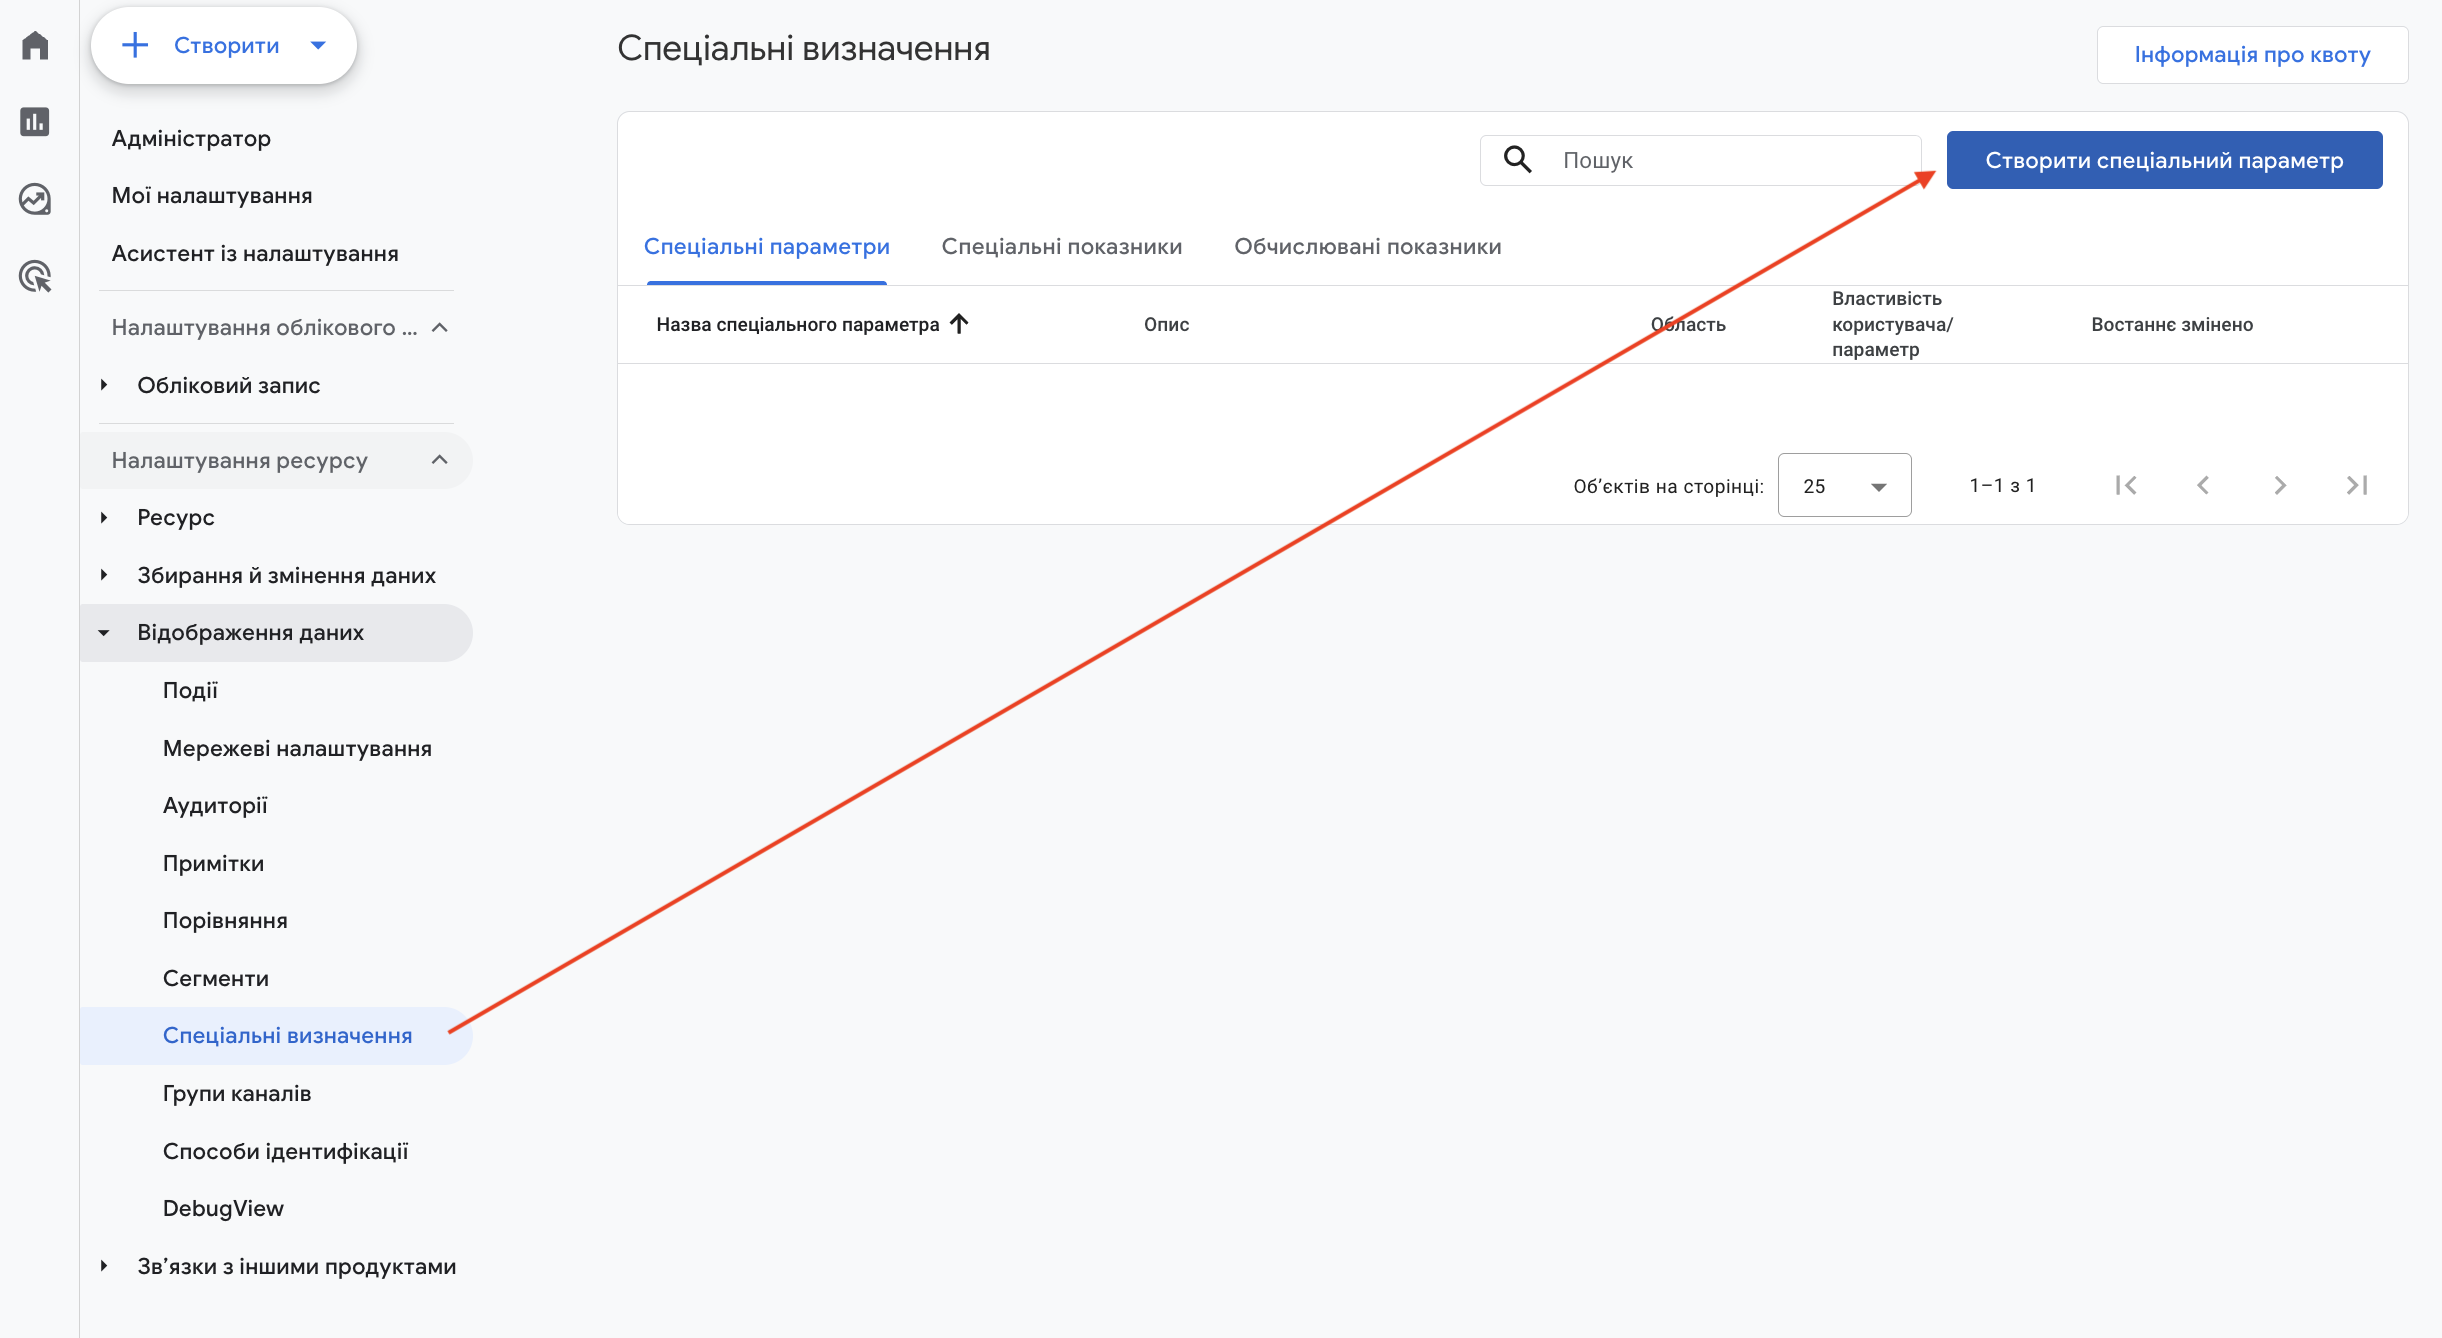Open Reports bar chart icon
This screenshot has width=2442, height=1338.
[35, 122]
